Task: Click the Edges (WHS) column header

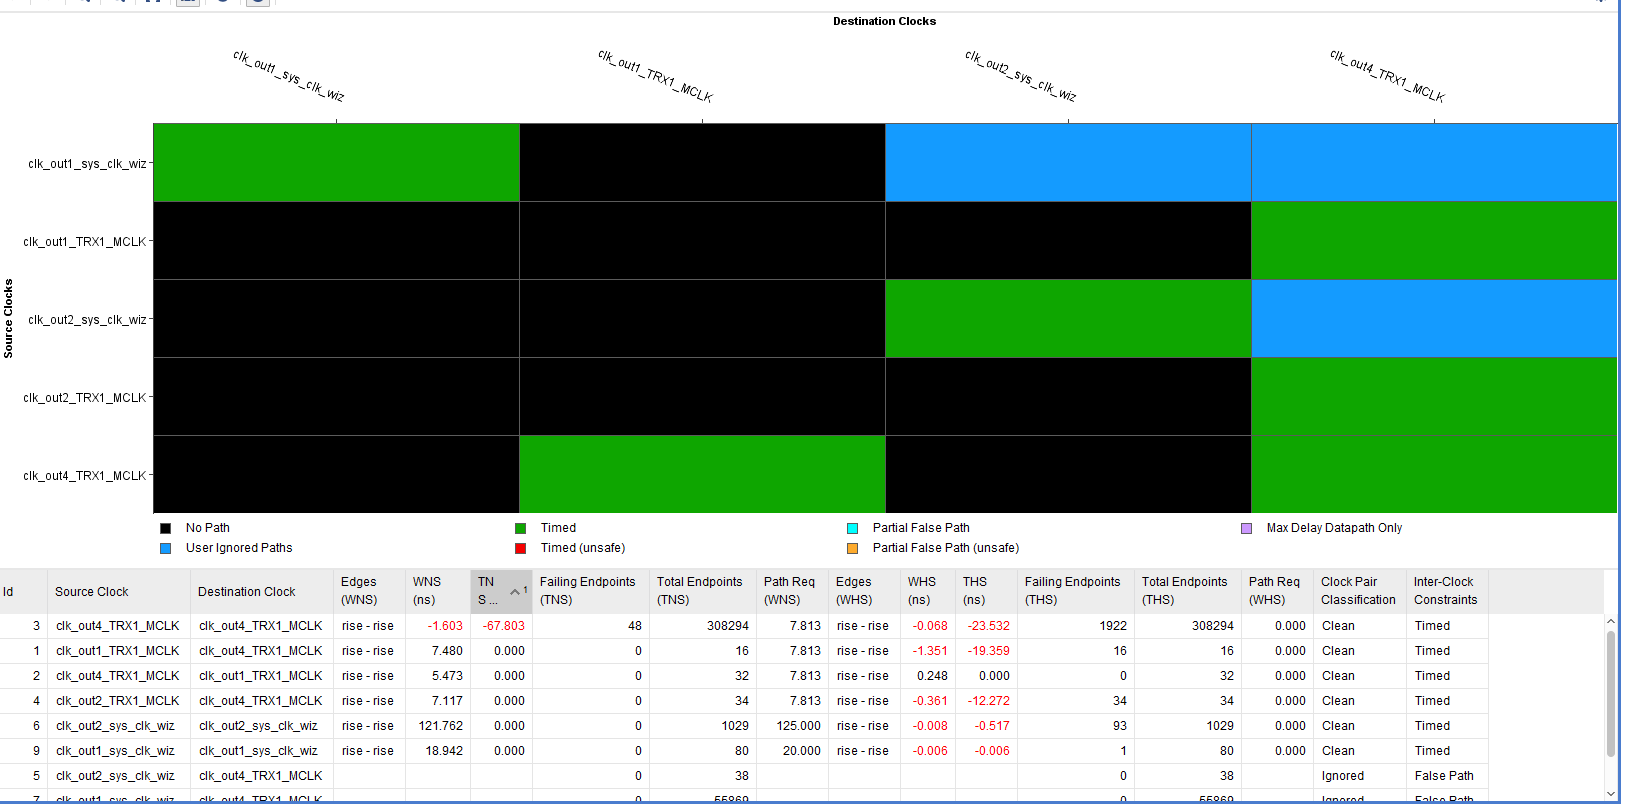Action: tap(864, 591)
